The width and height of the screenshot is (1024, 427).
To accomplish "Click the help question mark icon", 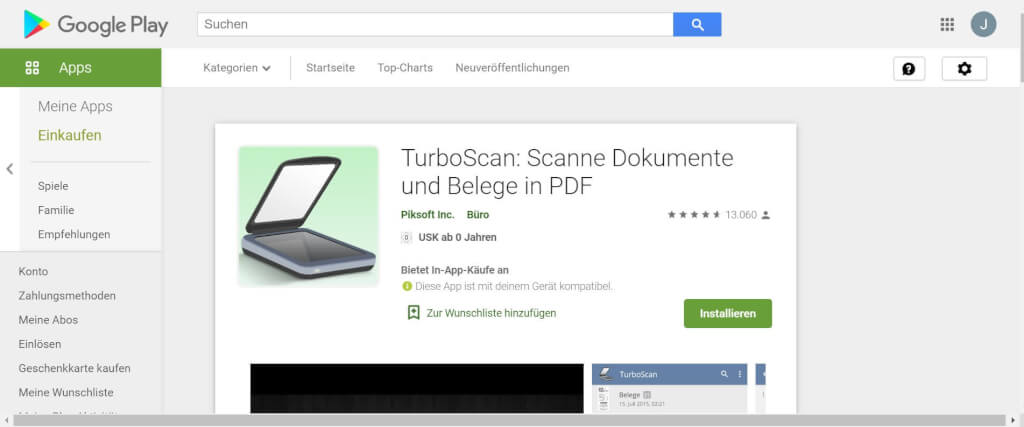I will point(909,69).
